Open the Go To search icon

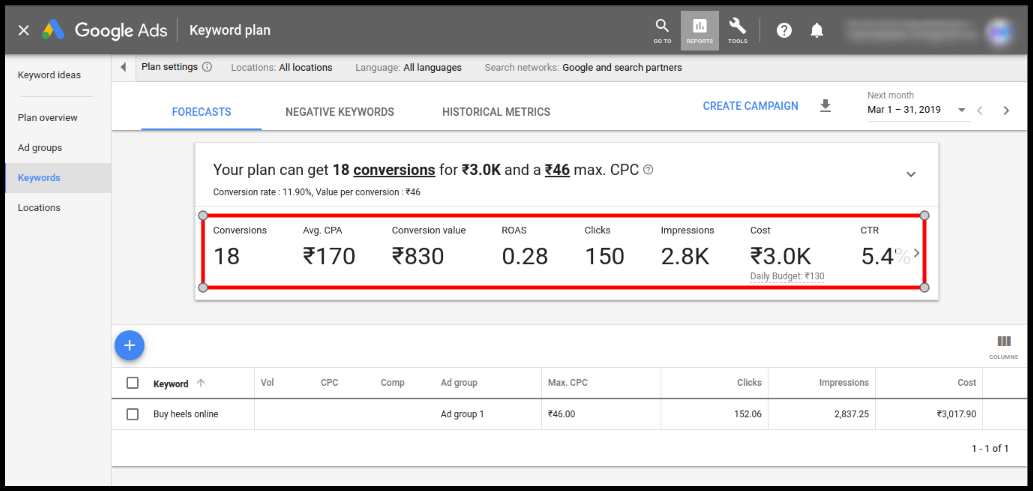(662, 31)
